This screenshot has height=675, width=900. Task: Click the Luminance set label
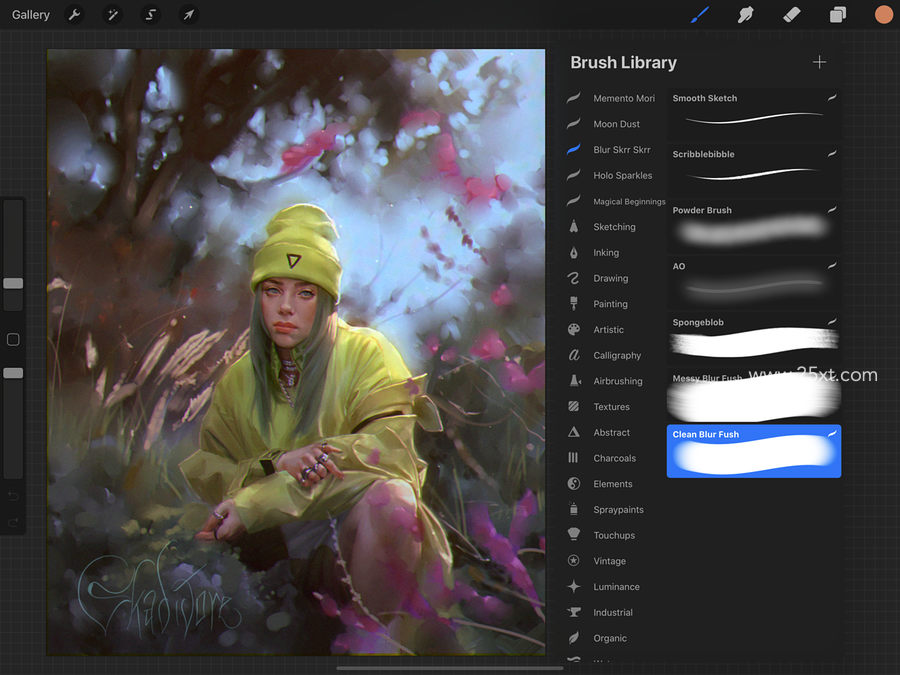[616, 587]
